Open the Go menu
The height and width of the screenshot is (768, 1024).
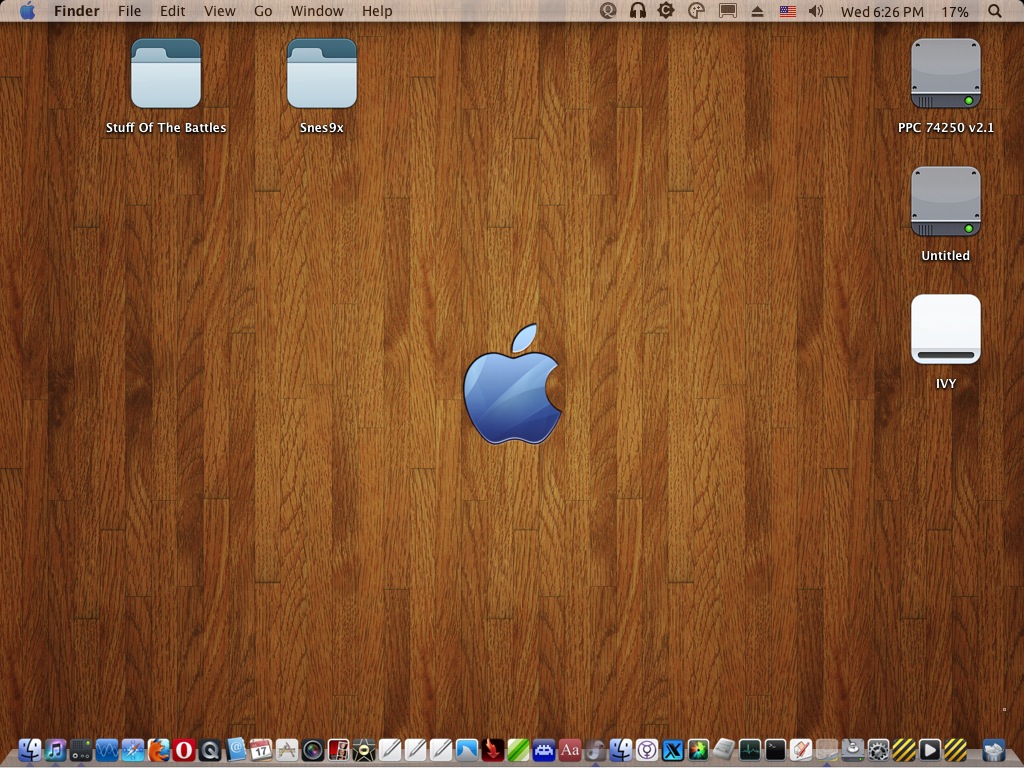tap(263, 11)
